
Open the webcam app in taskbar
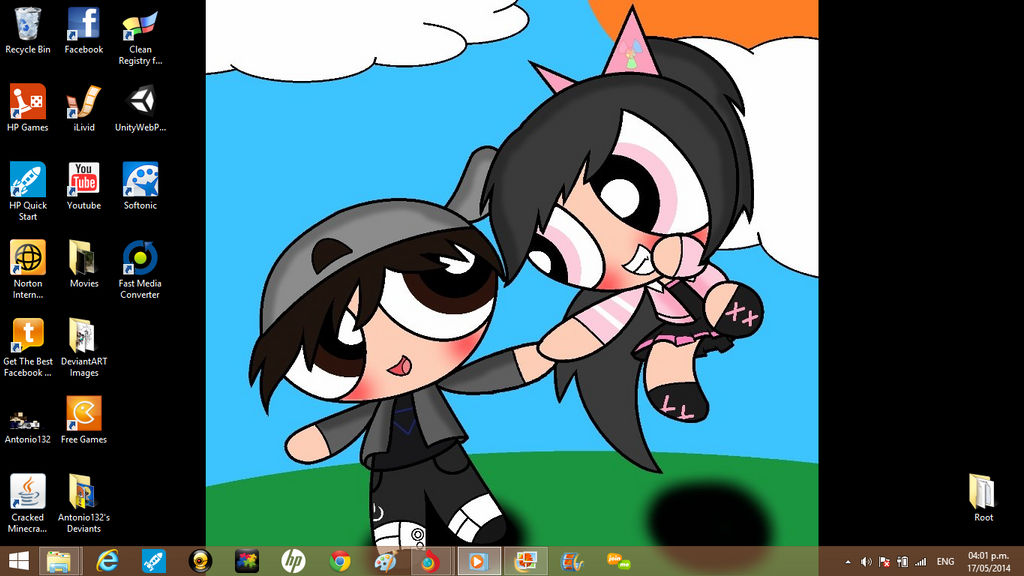(x=200, y=561)
